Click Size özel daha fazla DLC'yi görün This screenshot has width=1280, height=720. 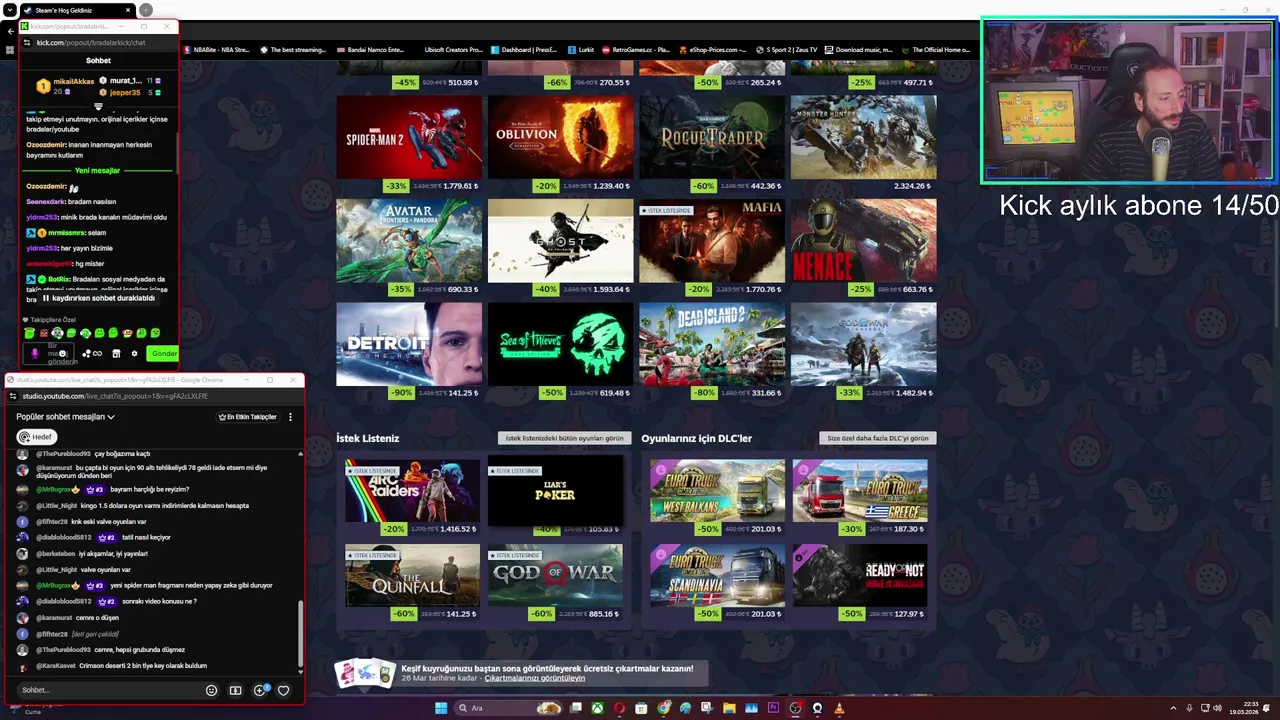878,438
